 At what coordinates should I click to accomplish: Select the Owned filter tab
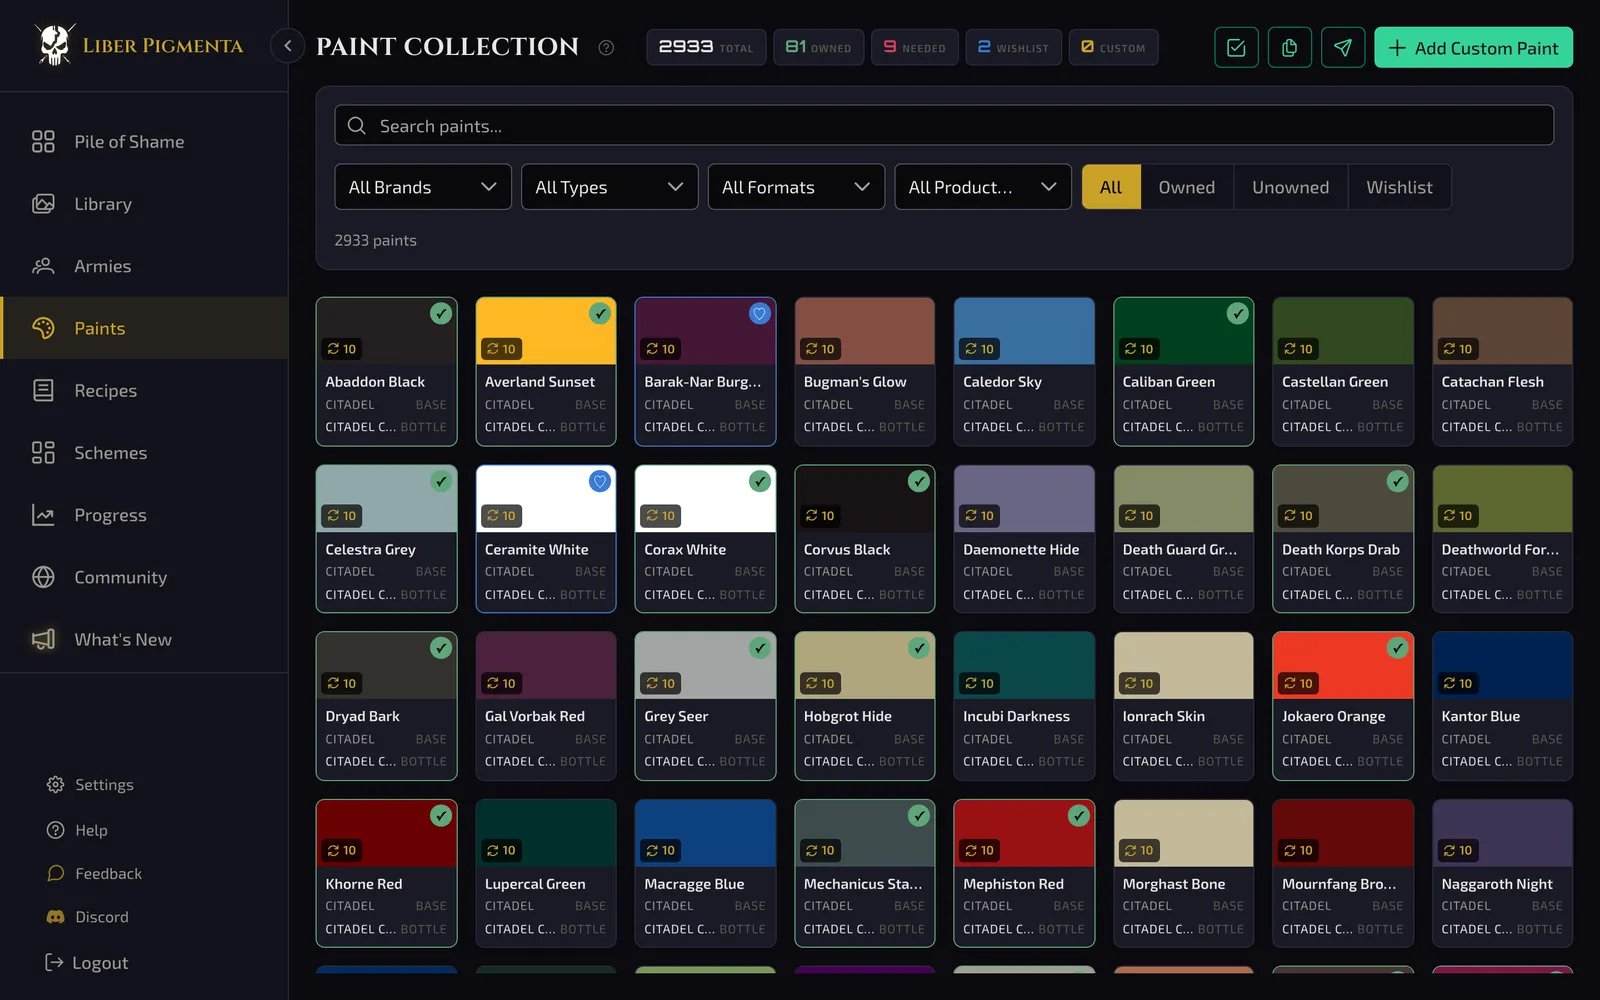pyautogui.click(x=1187, y=187)
